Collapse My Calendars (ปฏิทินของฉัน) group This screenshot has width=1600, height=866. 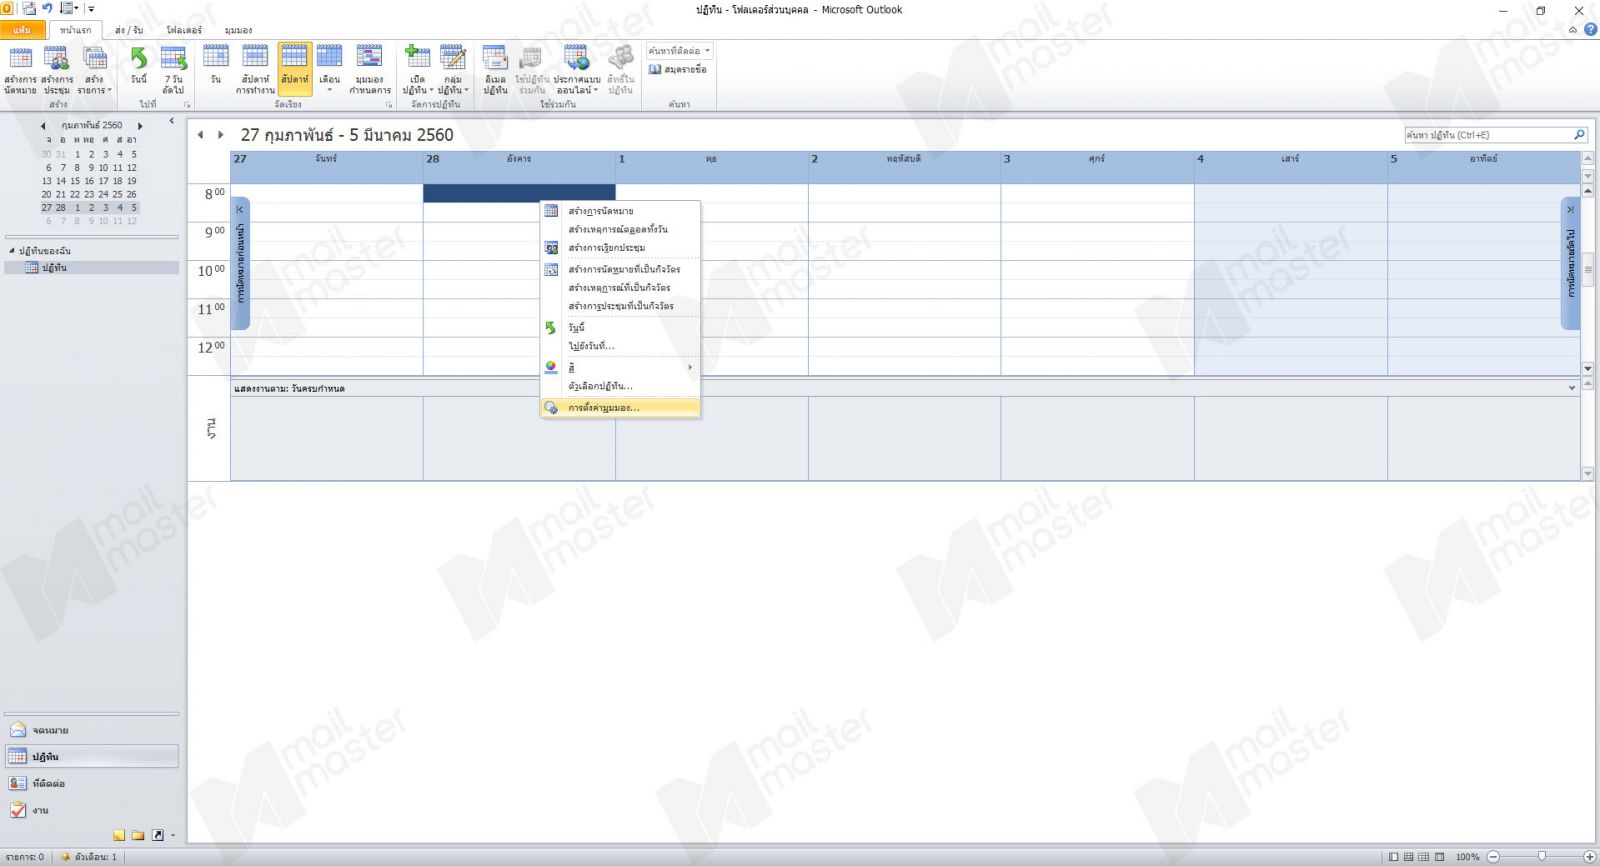point(11,250)
